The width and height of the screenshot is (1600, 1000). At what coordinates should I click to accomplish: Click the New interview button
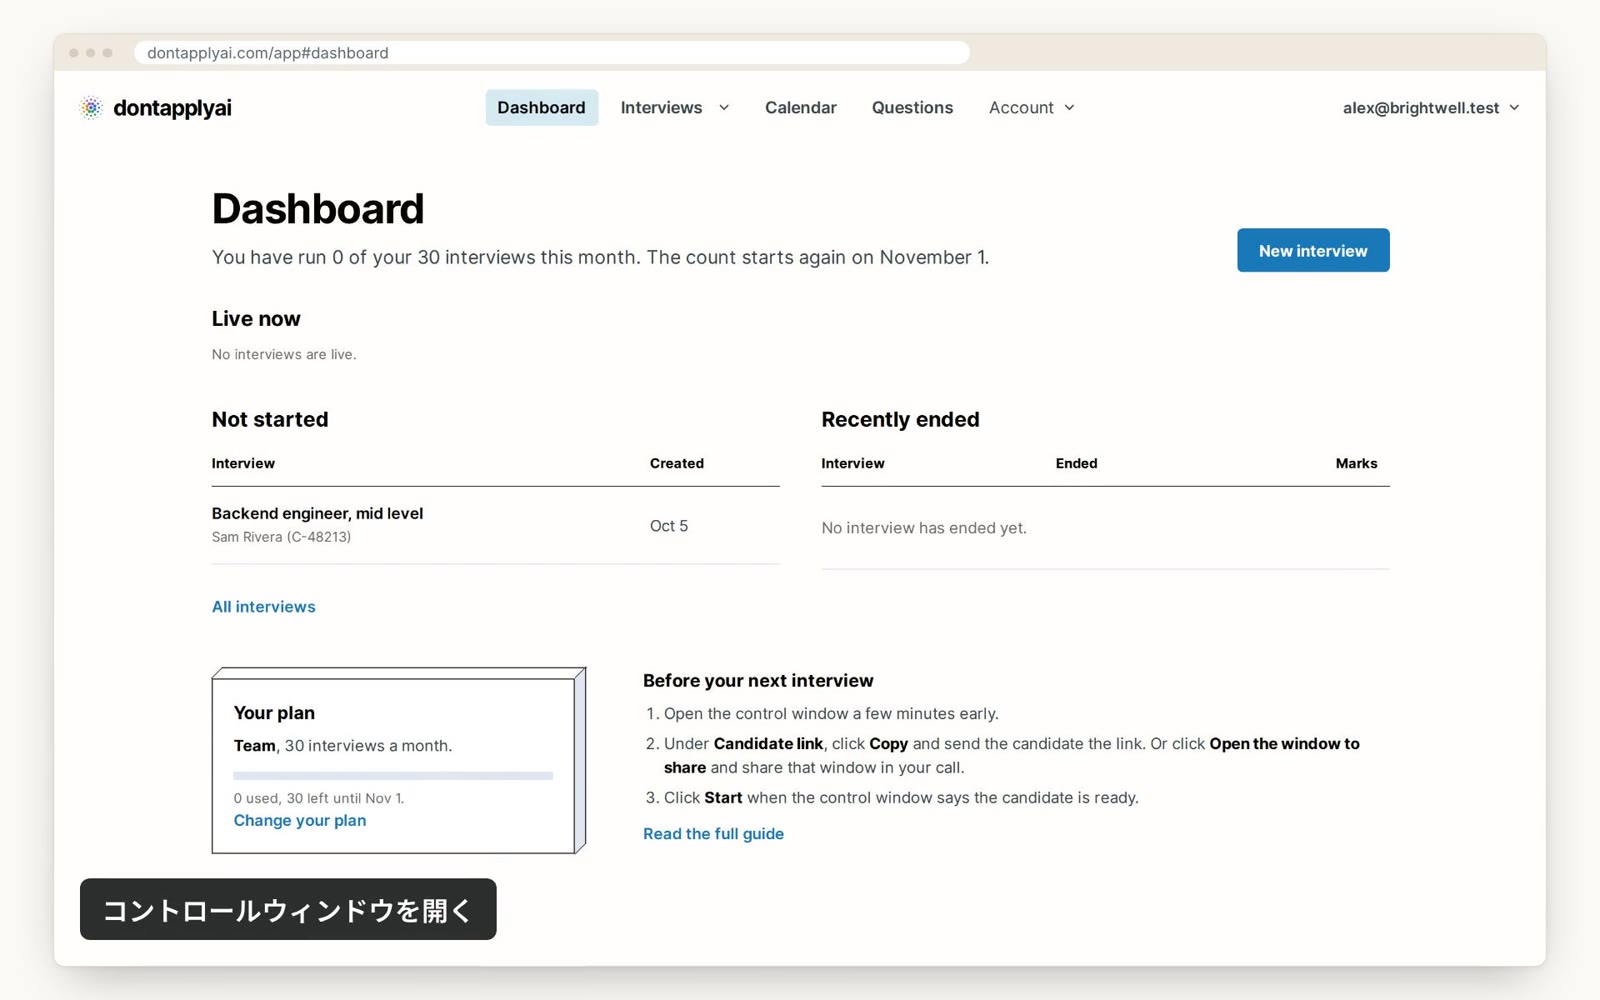point(1313,251)
